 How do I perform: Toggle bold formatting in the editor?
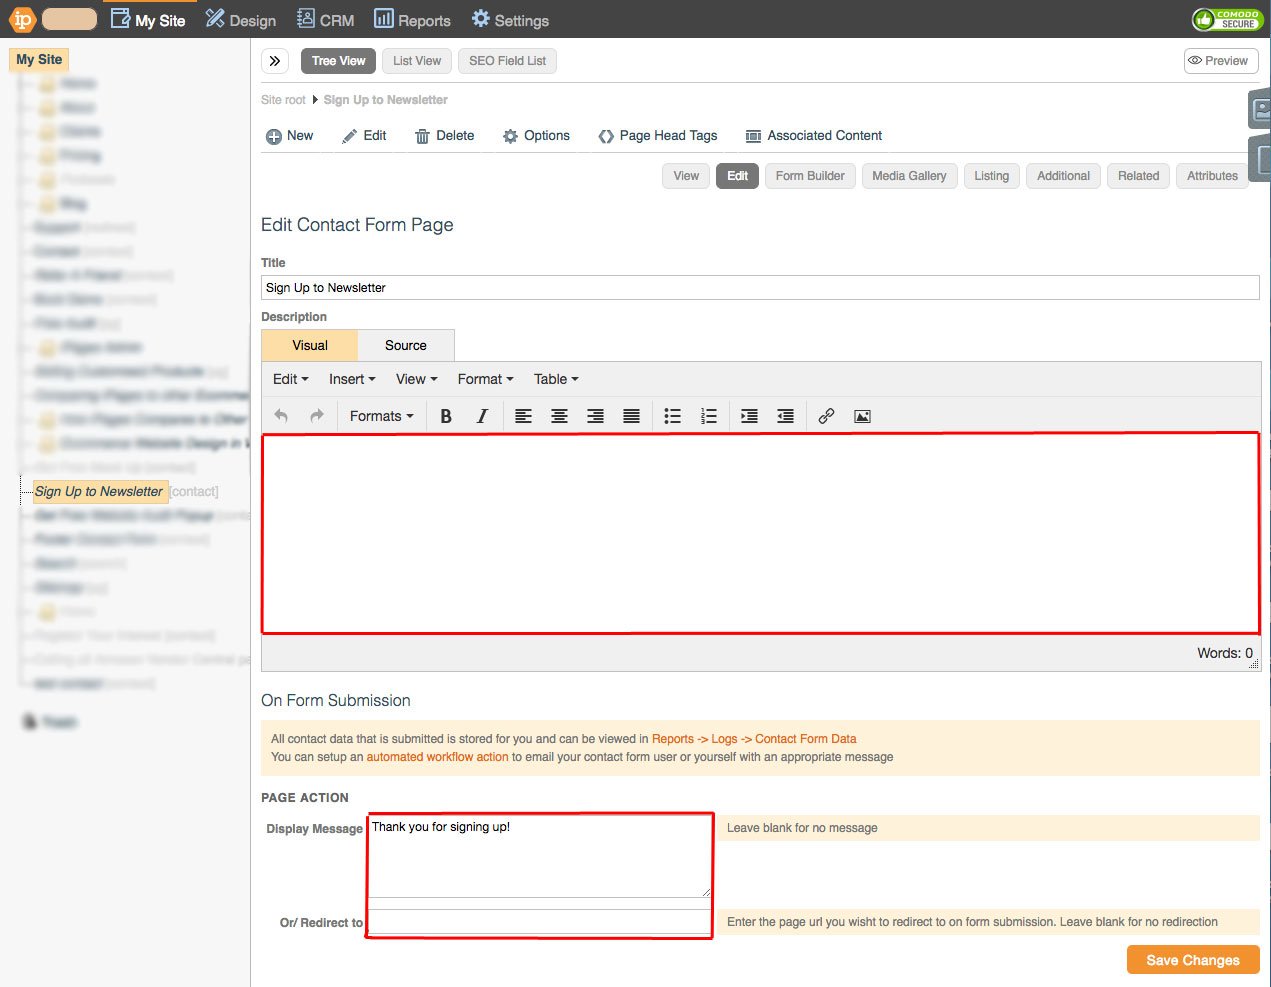[x=446, y=416]
